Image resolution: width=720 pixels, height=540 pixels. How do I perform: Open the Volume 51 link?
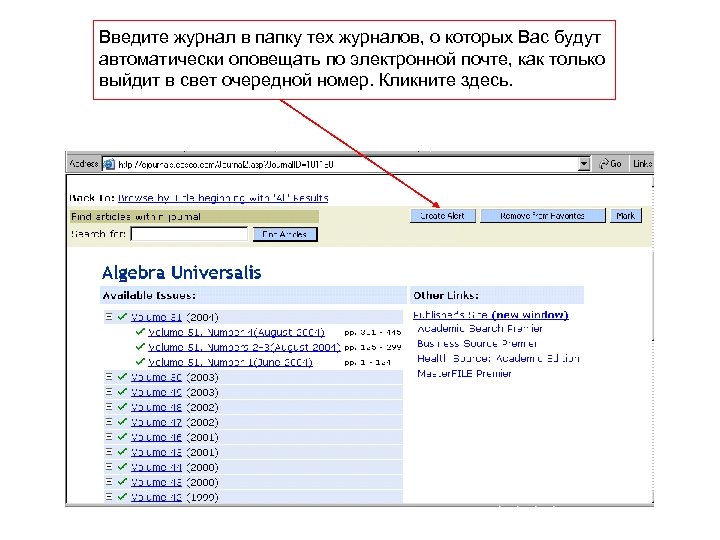156,317
